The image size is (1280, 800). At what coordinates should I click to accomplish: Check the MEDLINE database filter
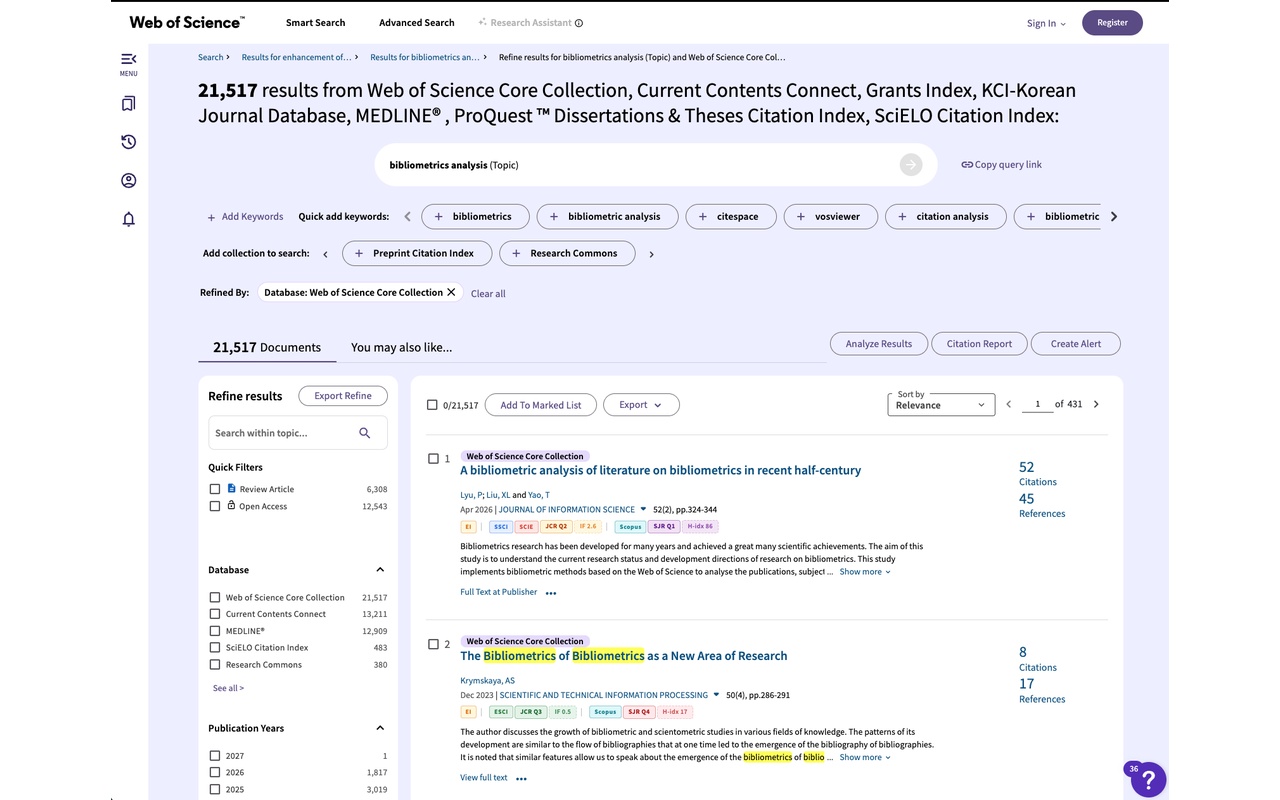(x=215, y=631)
